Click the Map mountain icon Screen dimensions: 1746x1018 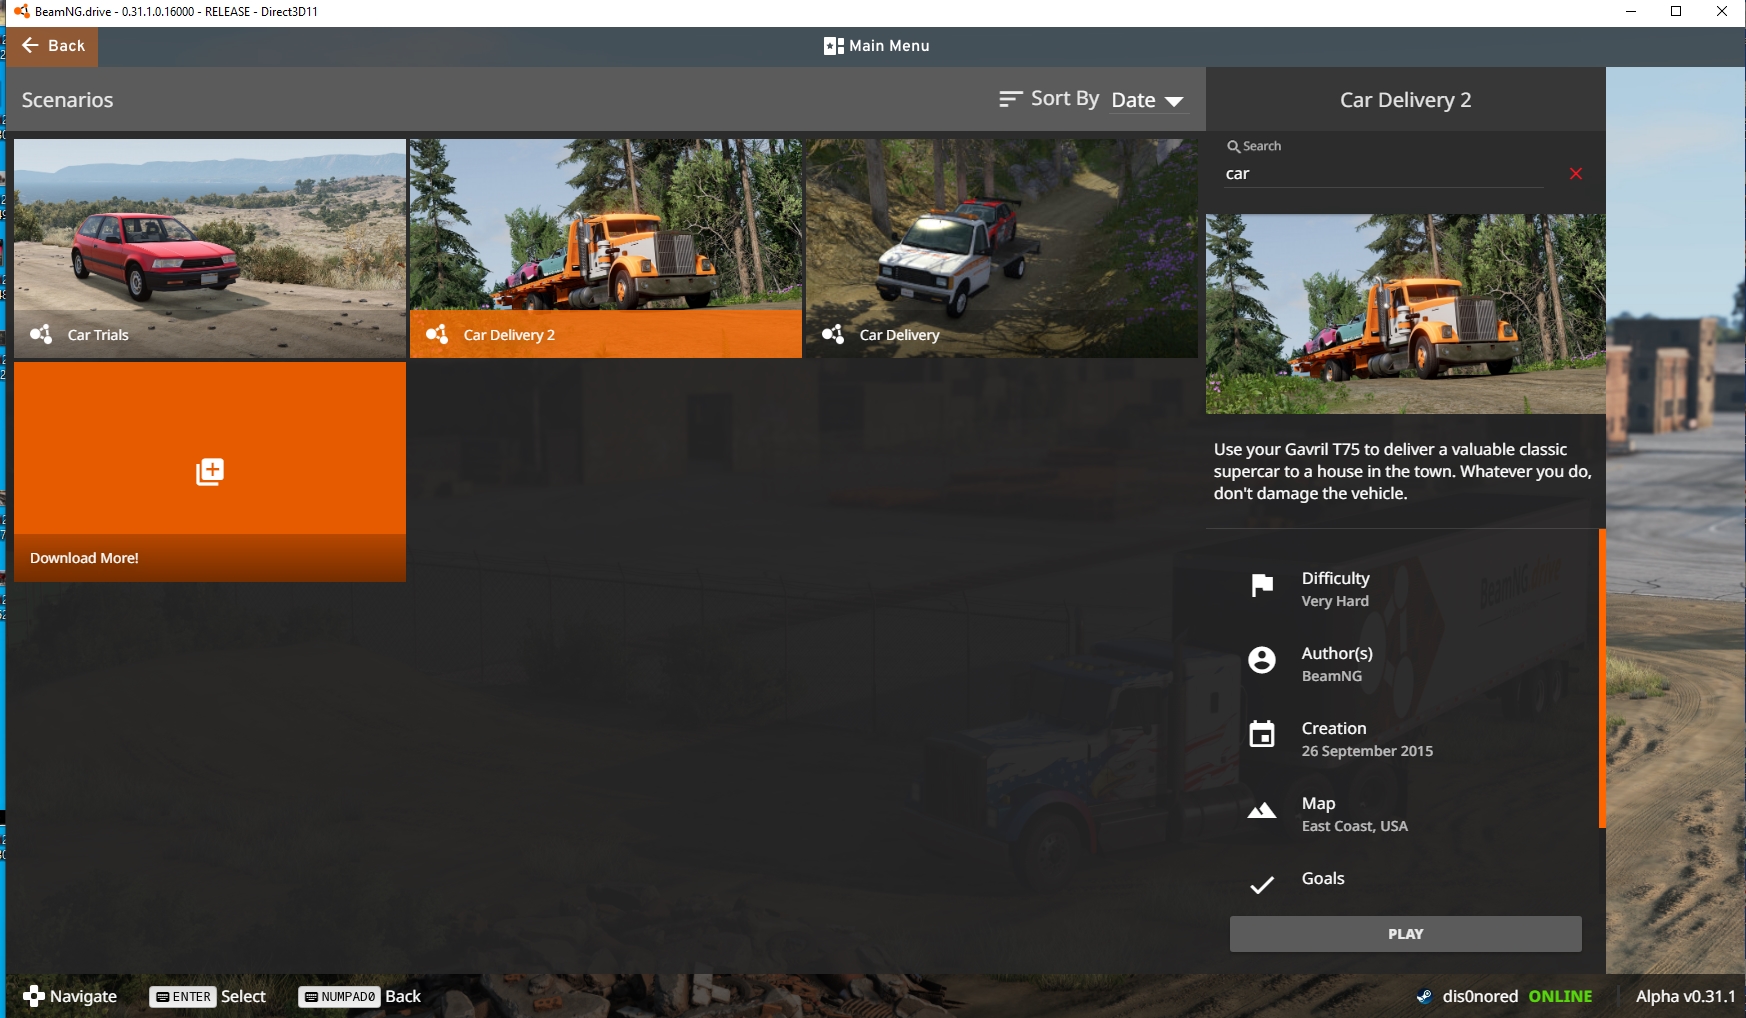tap(1262, 810)
